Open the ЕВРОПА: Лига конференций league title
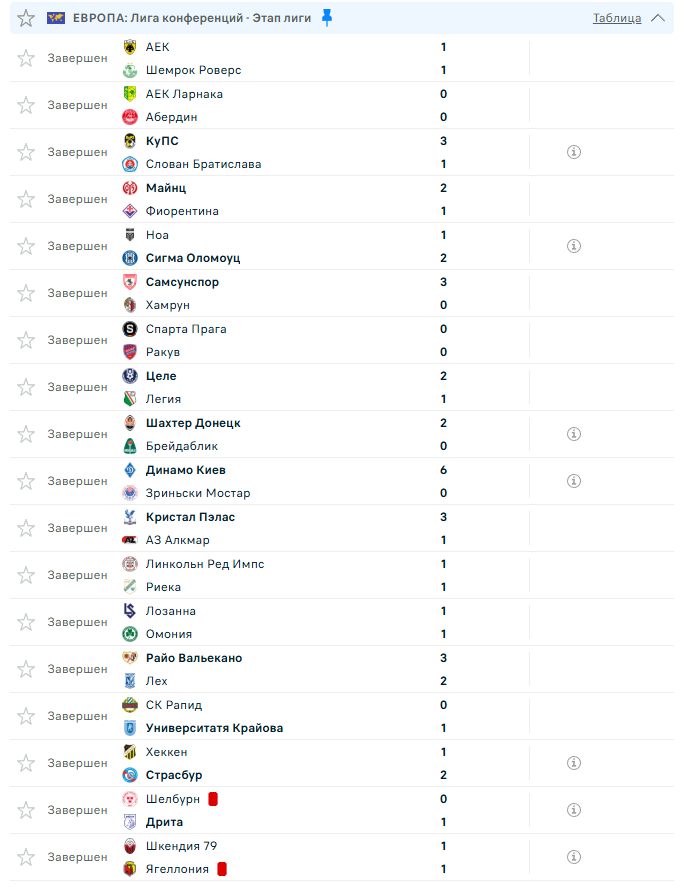This screenshot has height=889, width=684. tap(191, 18)
